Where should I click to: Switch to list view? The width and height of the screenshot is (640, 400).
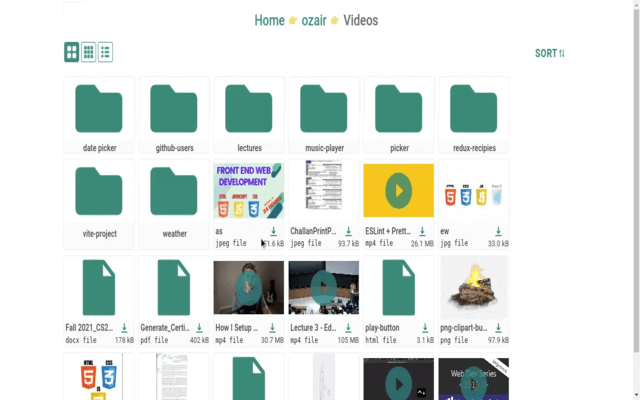(105, 52)
